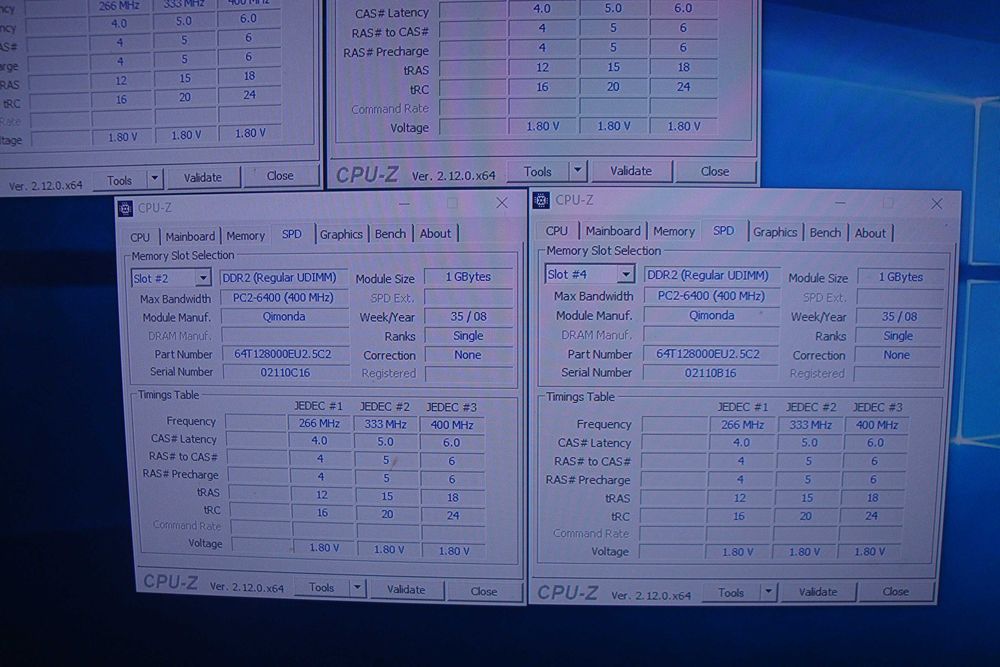Click Close button in top-right CPU-Z window
This screenshot has height=667, width=1000.
715,171
